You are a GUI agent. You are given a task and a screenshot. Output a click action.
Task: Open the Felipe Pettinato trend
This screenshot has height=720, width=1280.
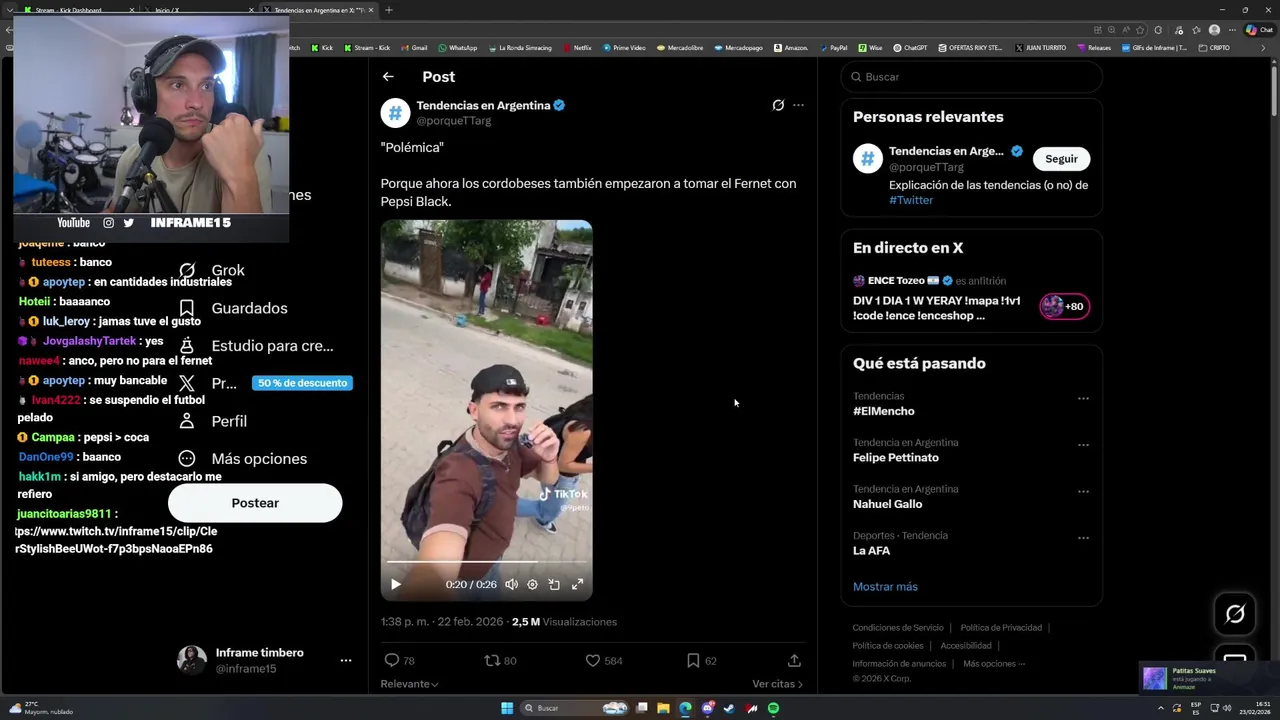(x=896, y=458)
